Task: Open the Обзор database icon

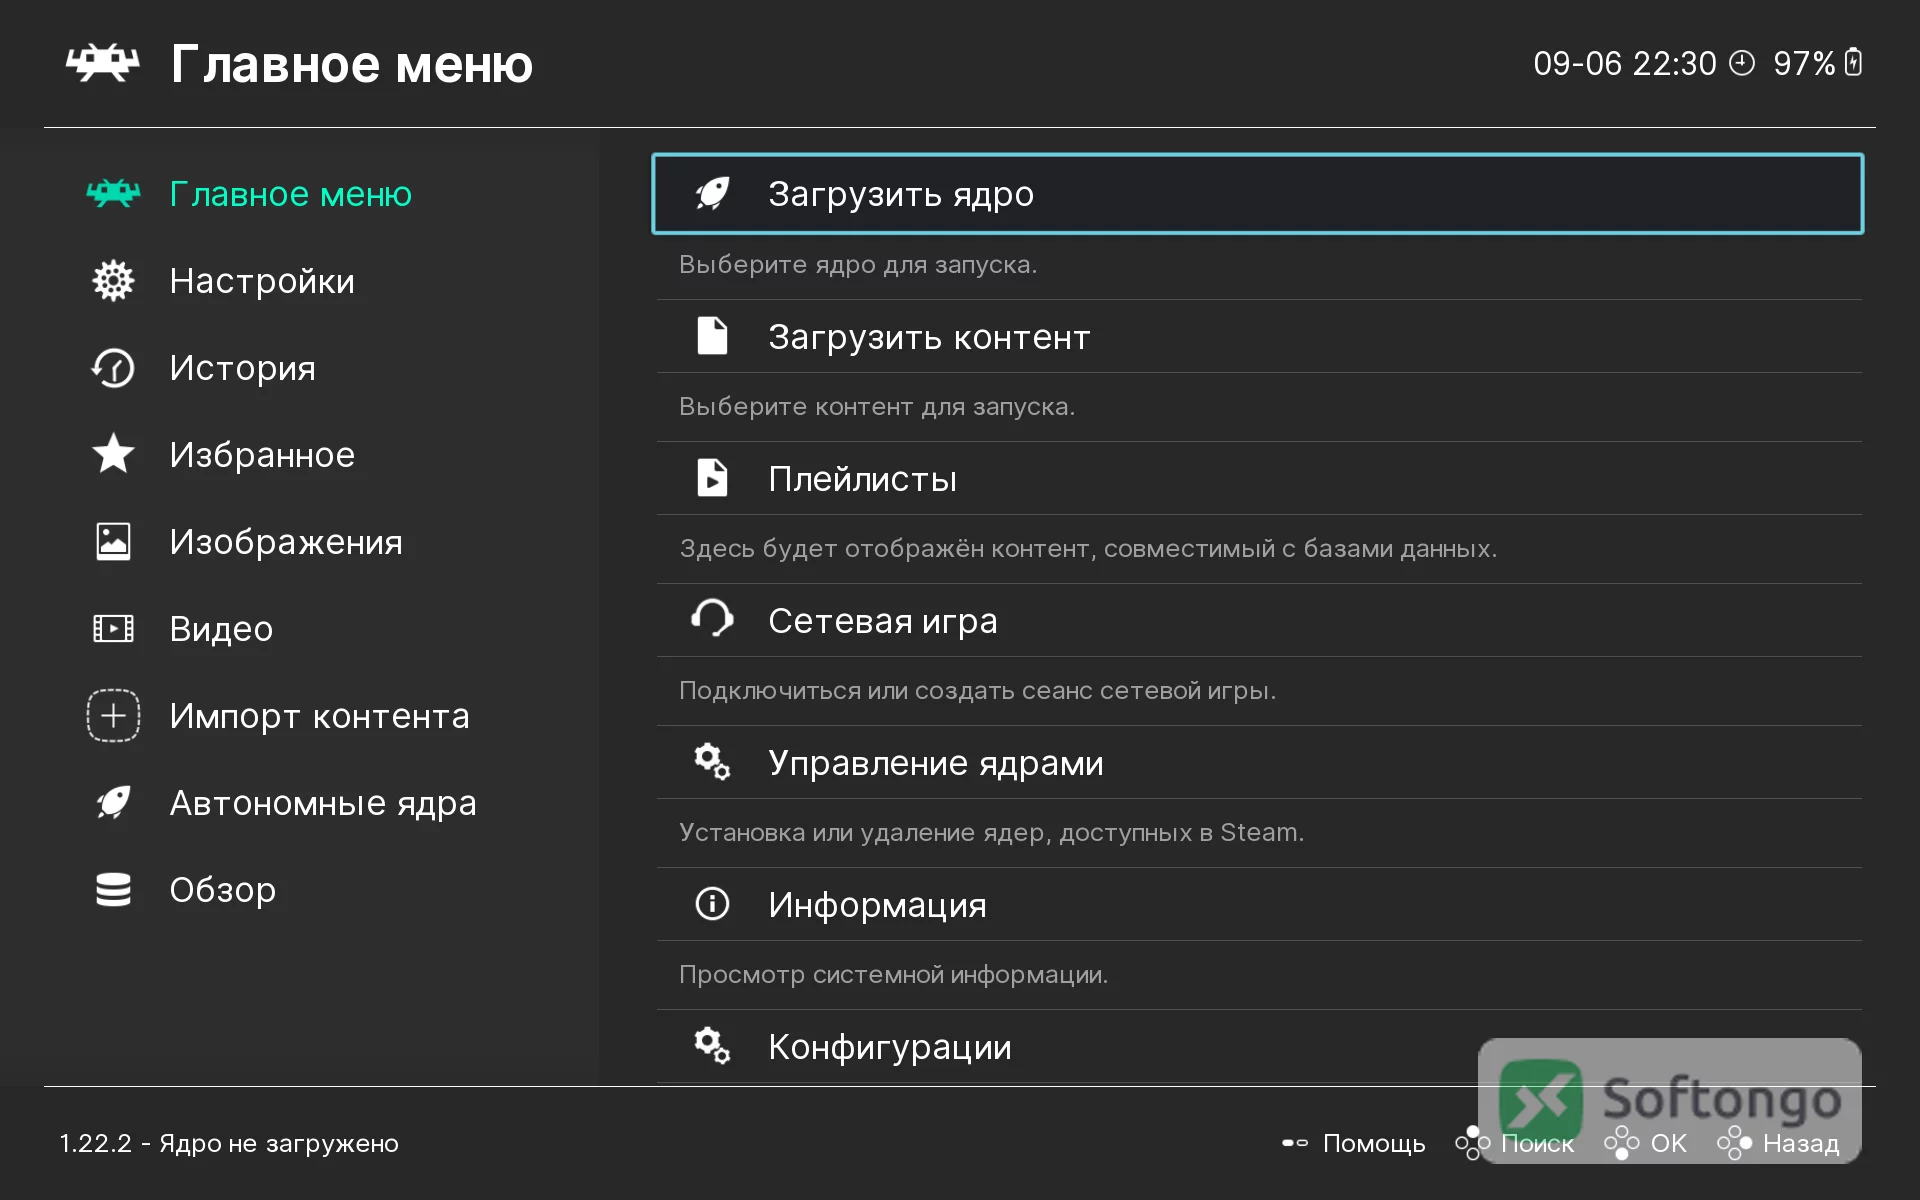Action: [x=113, y=889]
